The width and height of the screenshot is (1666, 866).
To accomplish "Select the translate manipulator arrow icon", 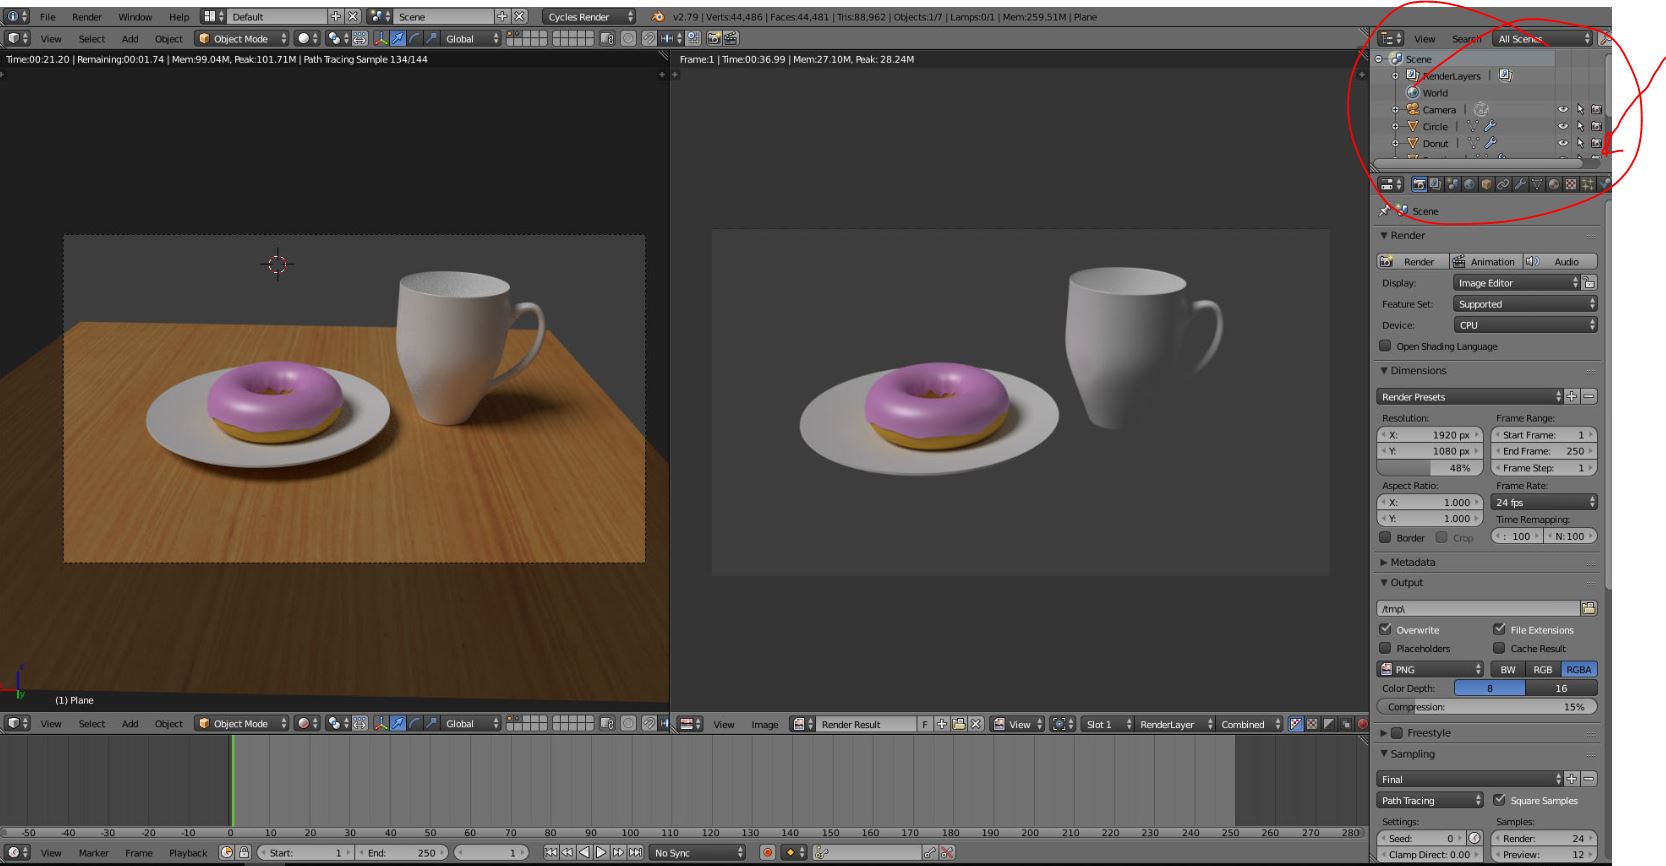I will tap(398, 39).
